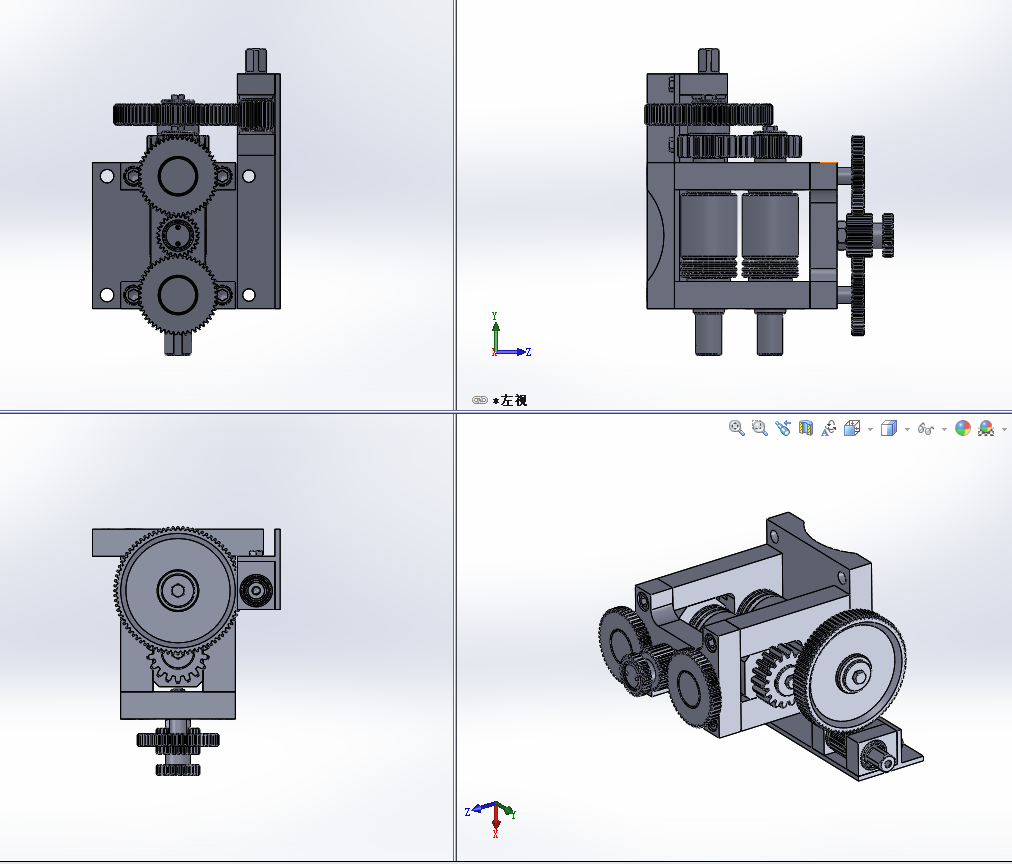Viewport: 1012px width, 864px height.
Task: Select the Zoom to Area tool
Action: [x=760, y=428]
